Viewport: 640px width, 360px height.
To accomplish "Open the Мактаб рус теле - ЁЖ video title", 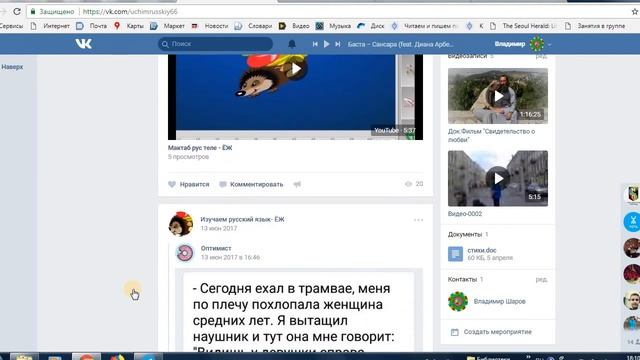I will point(200,148).
